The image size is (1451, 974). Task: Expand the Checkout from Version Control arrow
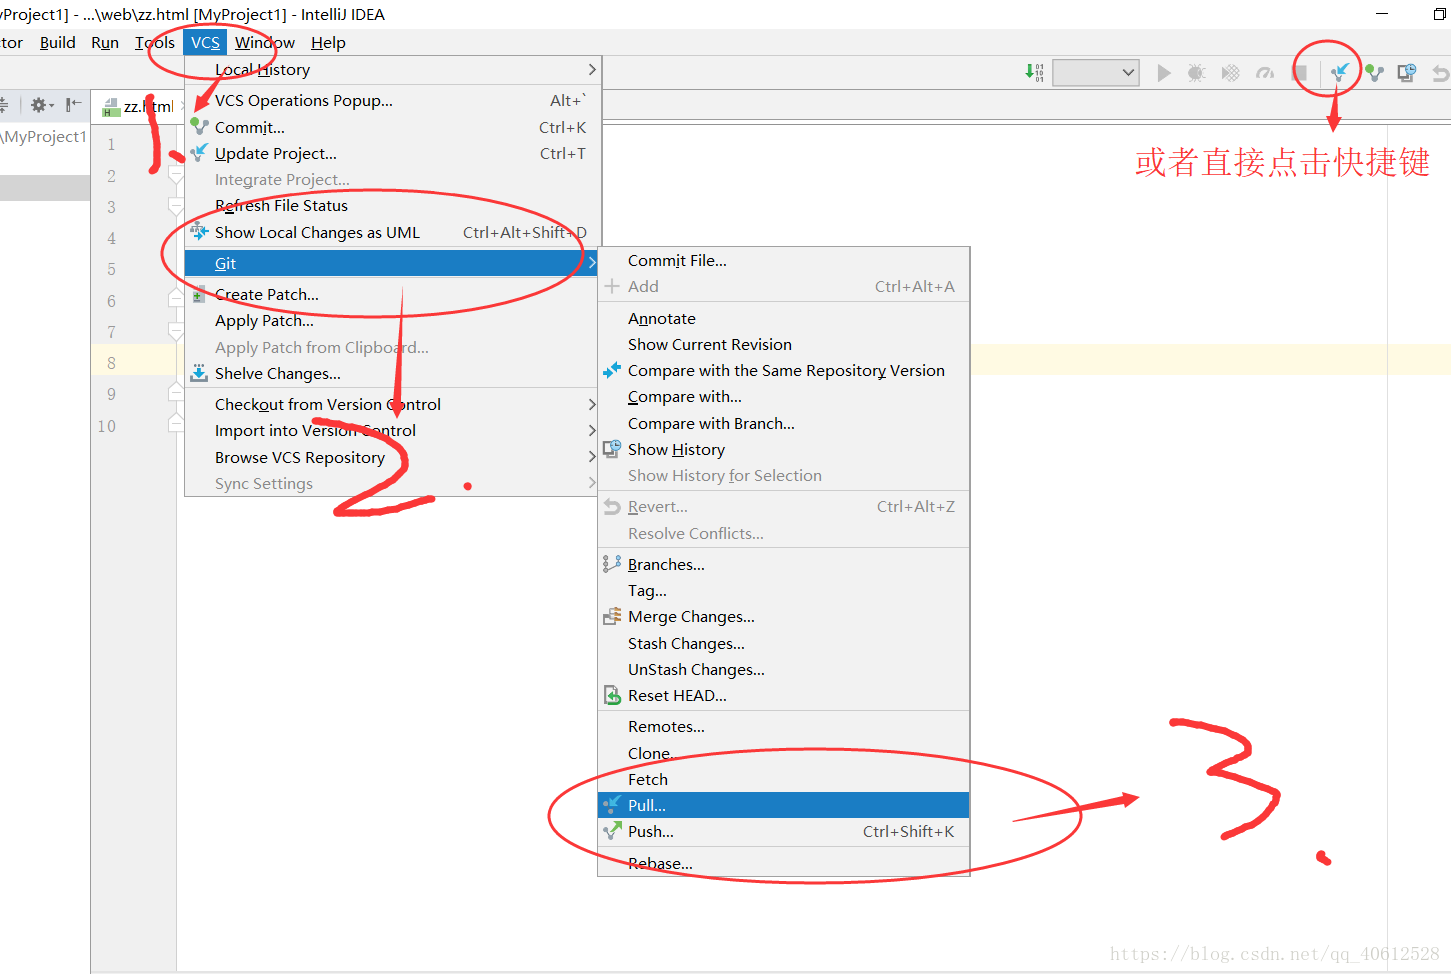point(592,404)
